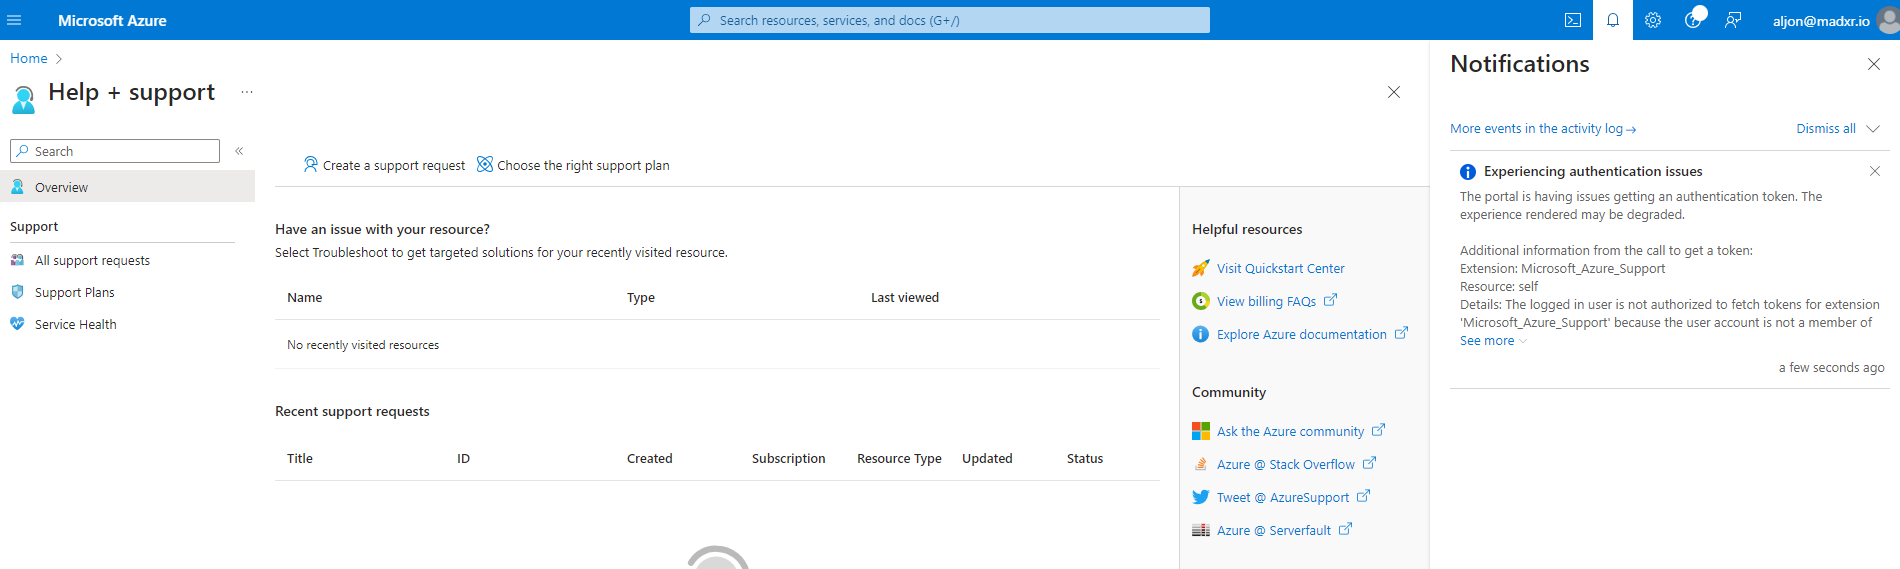Open Explore Azure documentation link
Viewport: 1900px width, 569px height.
1302,335
